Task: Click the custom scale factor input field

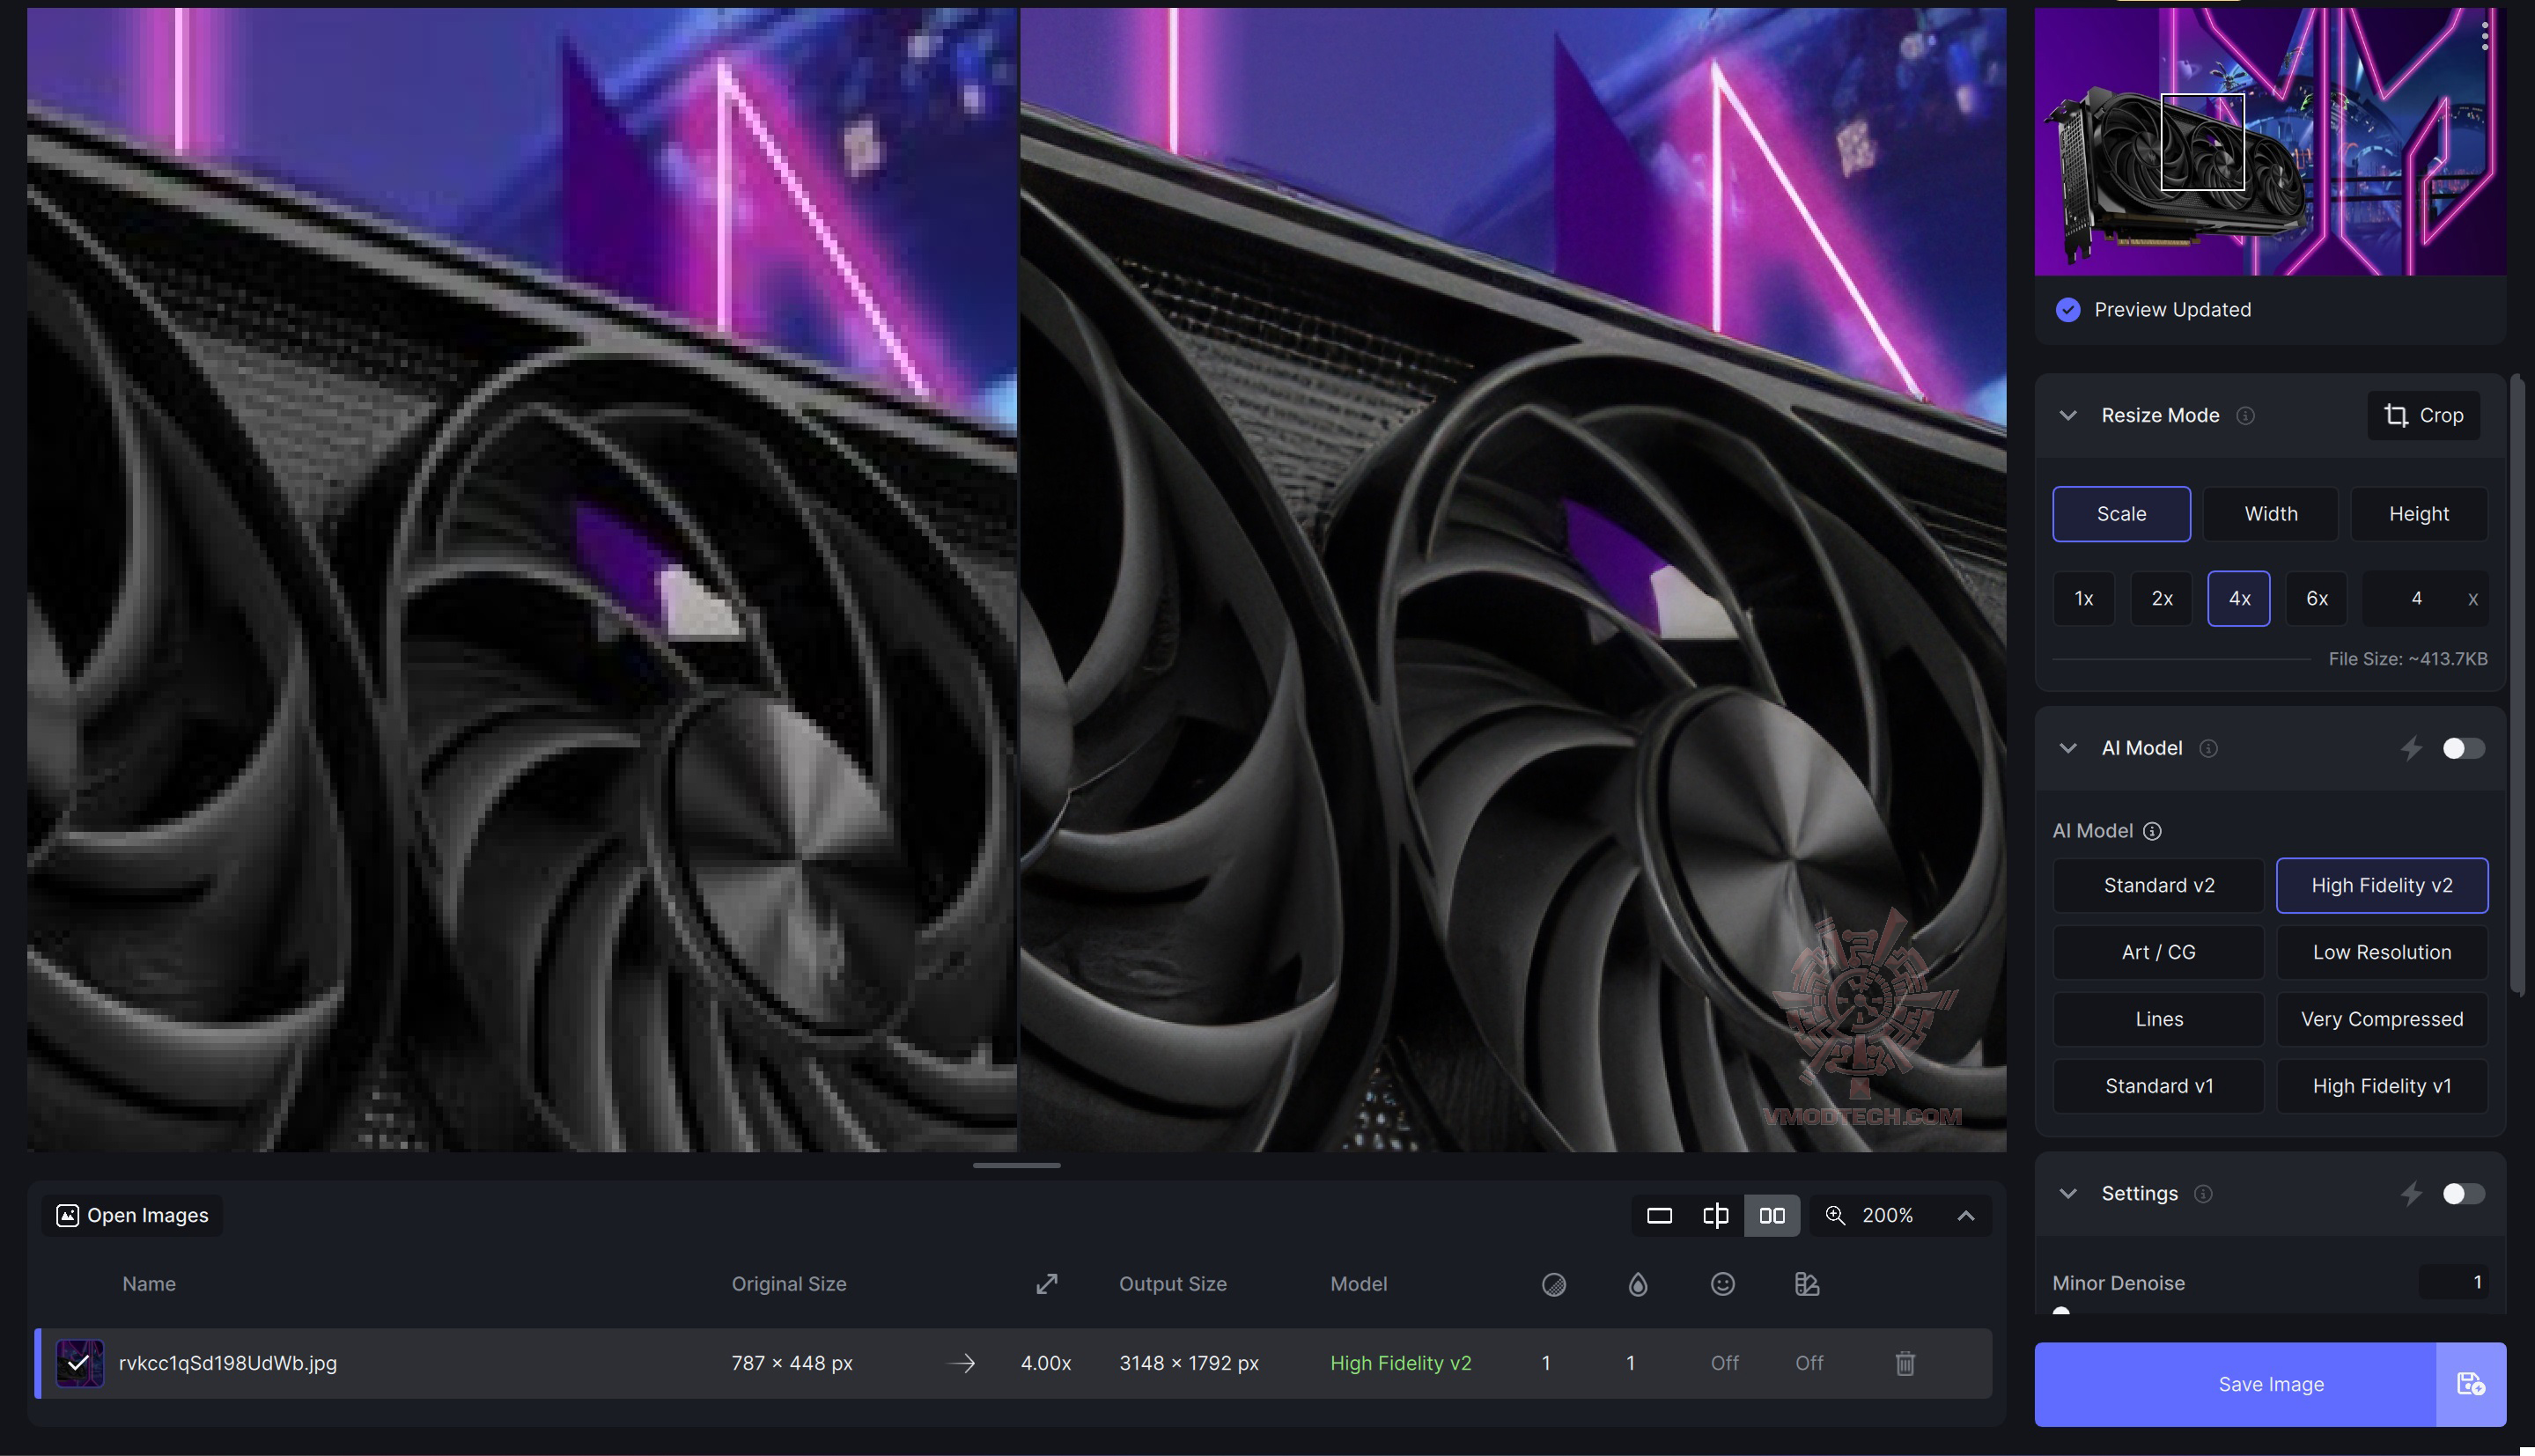Action: tap(2414, 598)
